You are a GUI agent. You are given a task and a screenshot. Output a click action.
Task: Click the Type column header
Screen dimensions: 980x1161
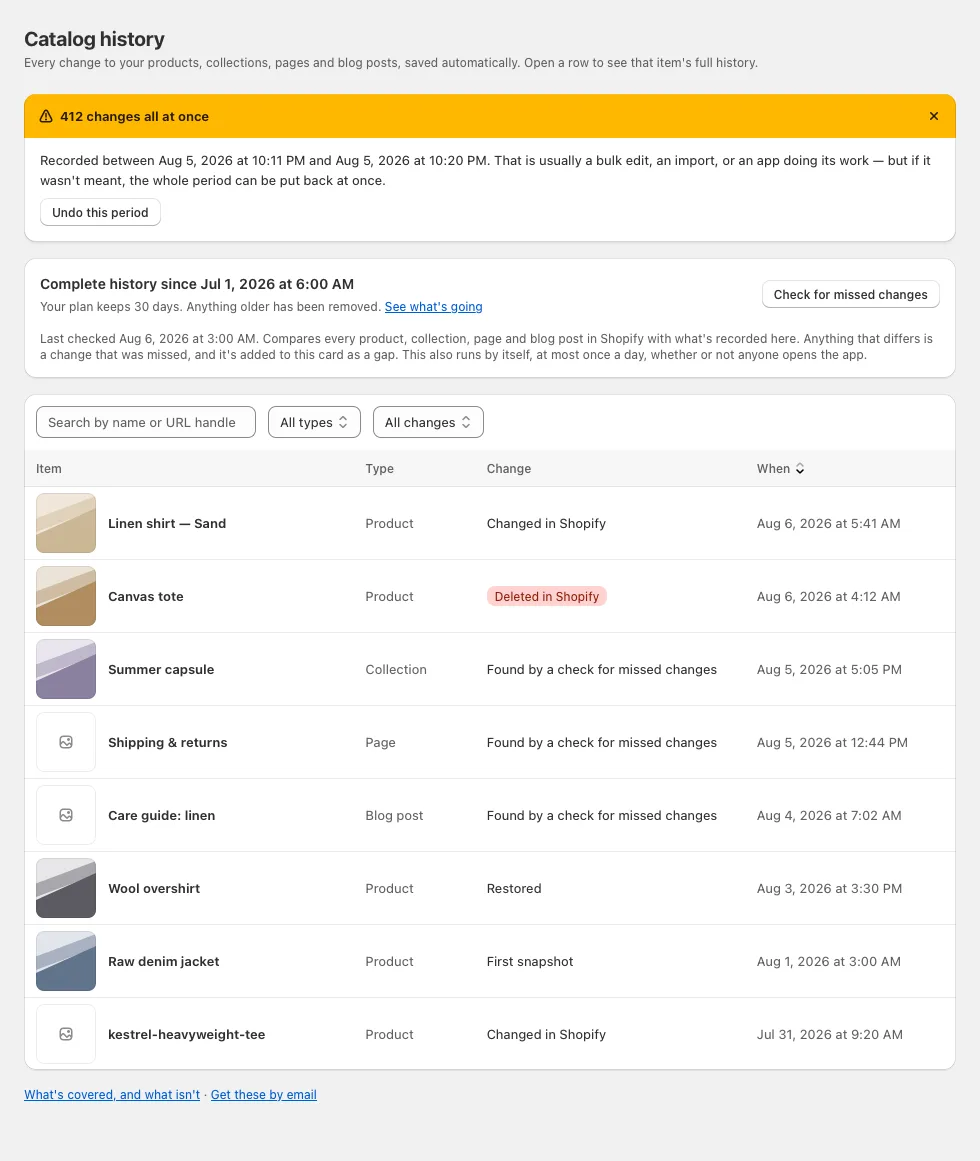[380, 469]
